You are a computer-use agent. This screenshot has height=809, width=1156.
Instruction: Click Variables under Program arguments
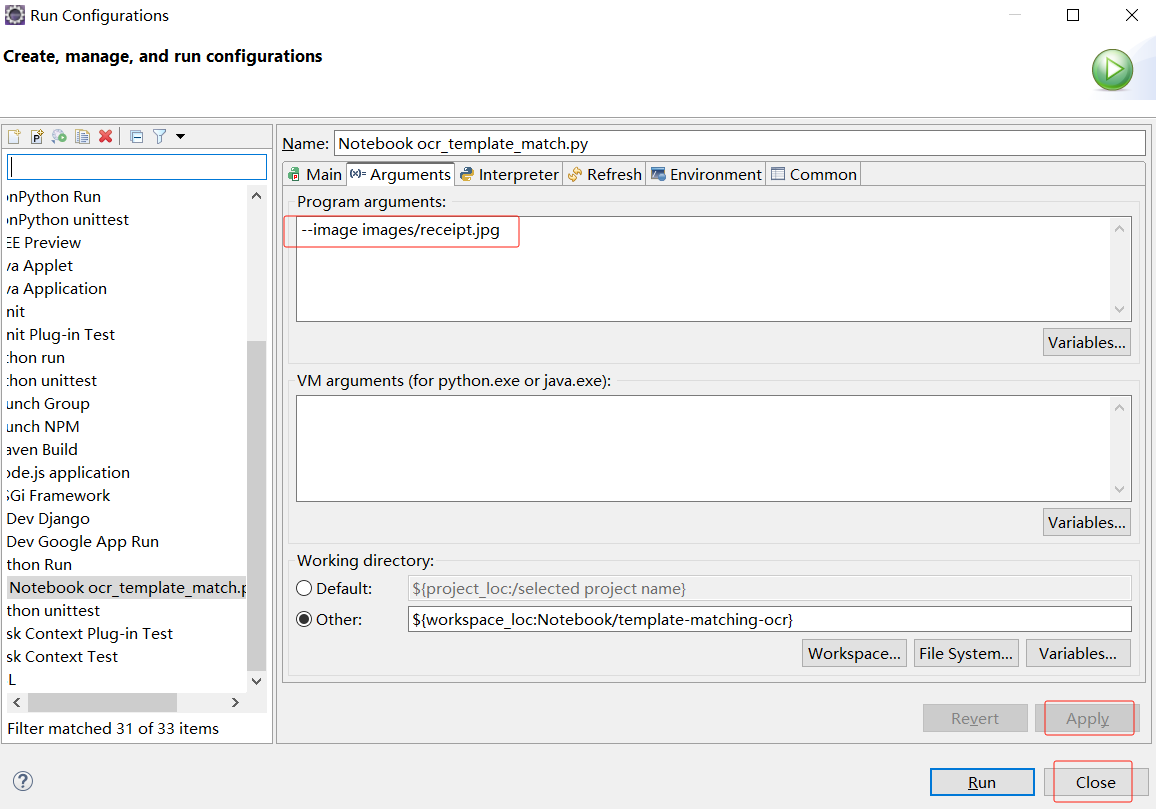1086,342
